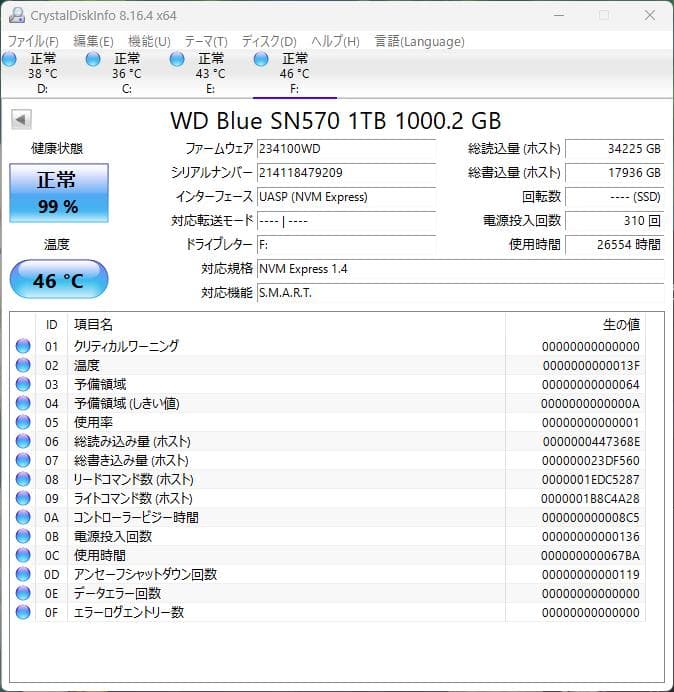Click the 回転数 value ---- (SSD)
The width and height of the screenshot is (674, 692).
[x=614, y=196]
